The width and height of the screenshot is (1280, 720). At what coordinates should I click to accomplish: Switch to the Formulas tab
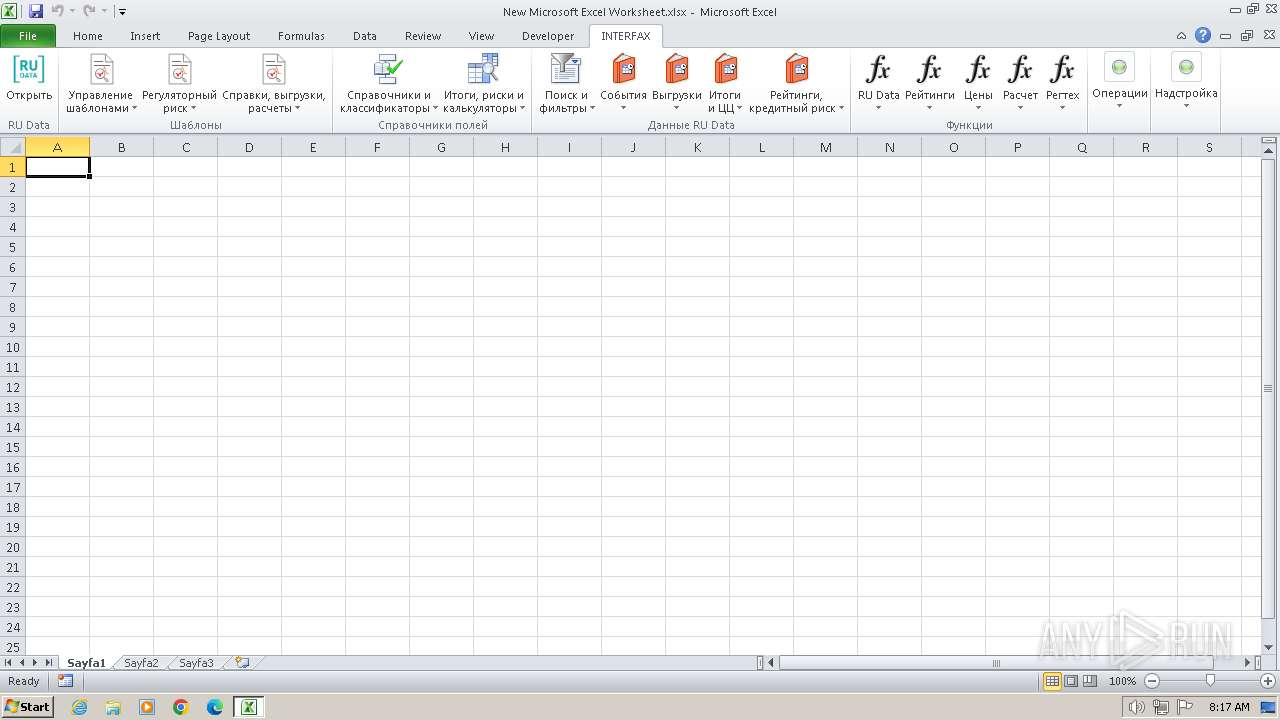point(301,36)
